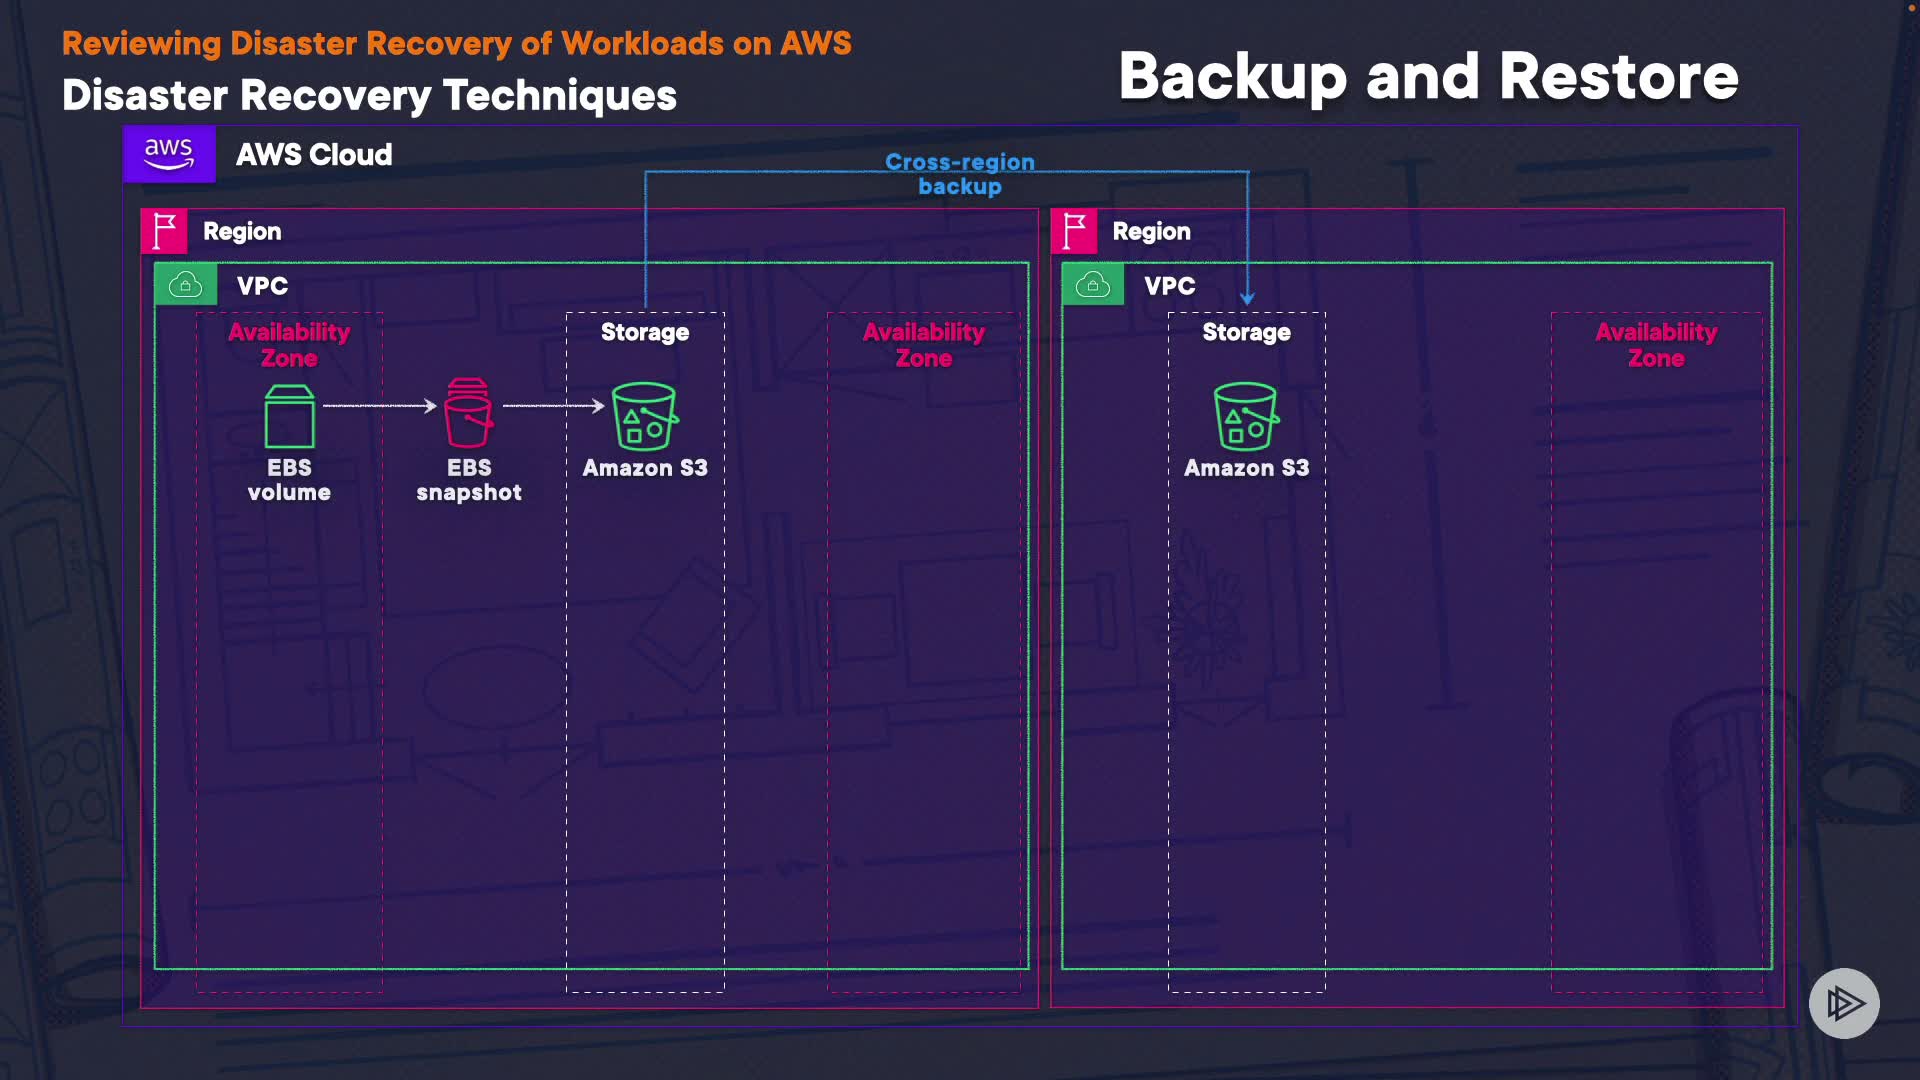Click the Backup and Restore heading
This screenshot has height=1080, width=1920.
(1428, 77)
